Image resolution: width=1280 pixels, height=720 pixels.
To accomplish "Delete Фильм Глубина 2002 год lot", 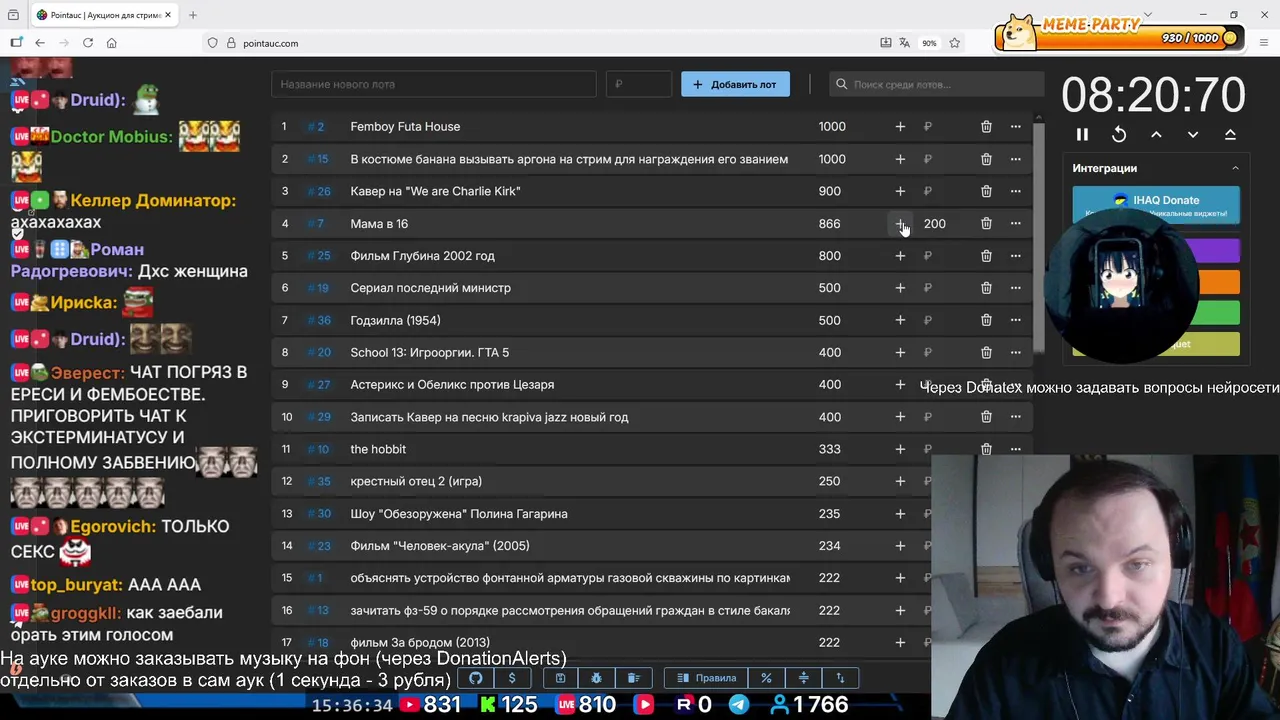I will [x=986, y=256].
